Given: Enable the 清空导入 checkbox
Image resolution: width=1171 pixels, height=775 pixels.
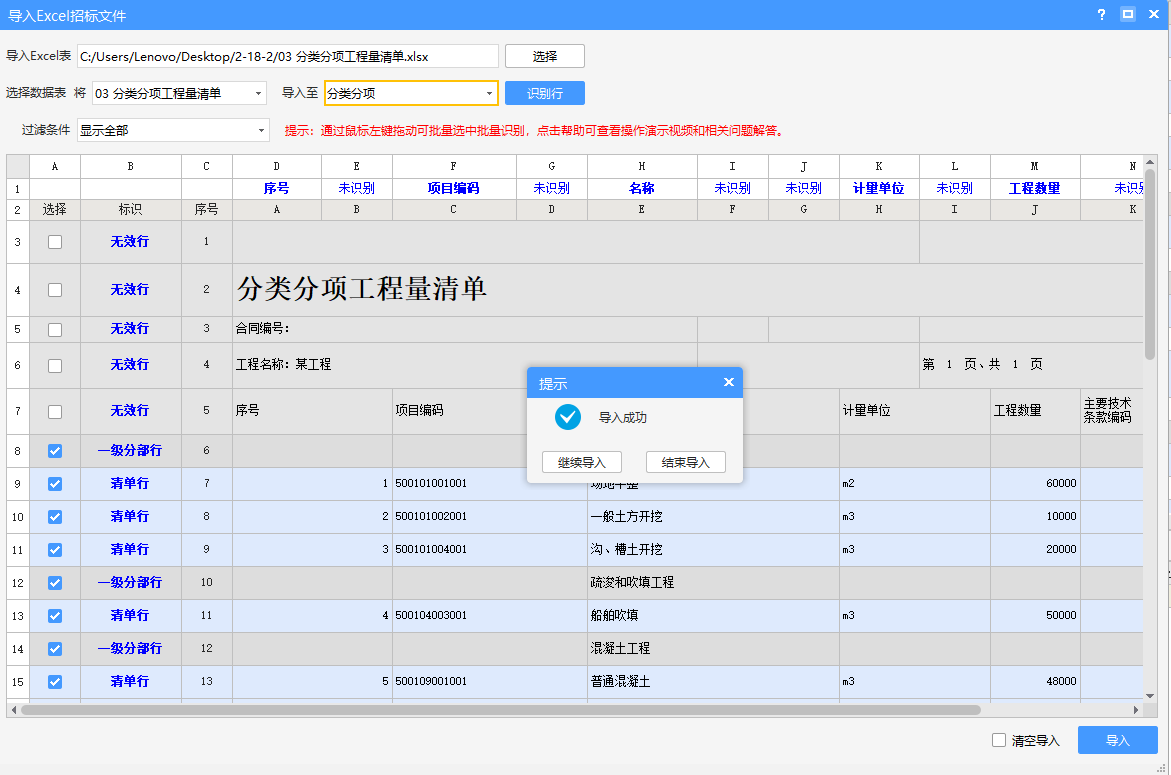Looking at the screenshot, I should 999,740.
